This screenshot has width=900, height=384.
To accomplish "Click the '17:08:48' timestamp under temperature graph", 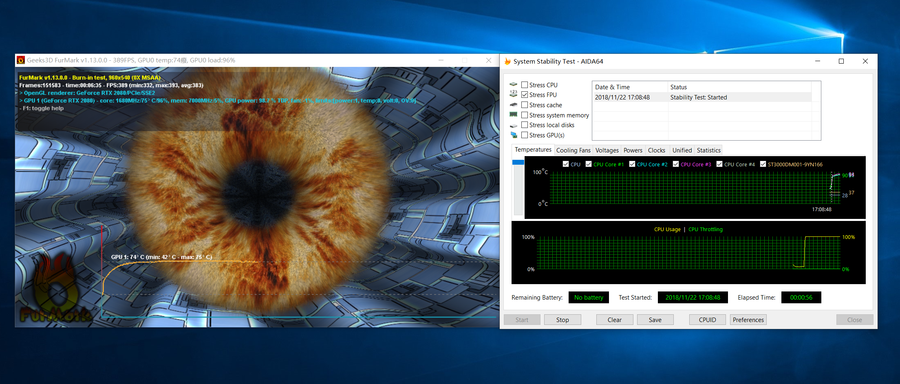I will (x=821, y=209).
